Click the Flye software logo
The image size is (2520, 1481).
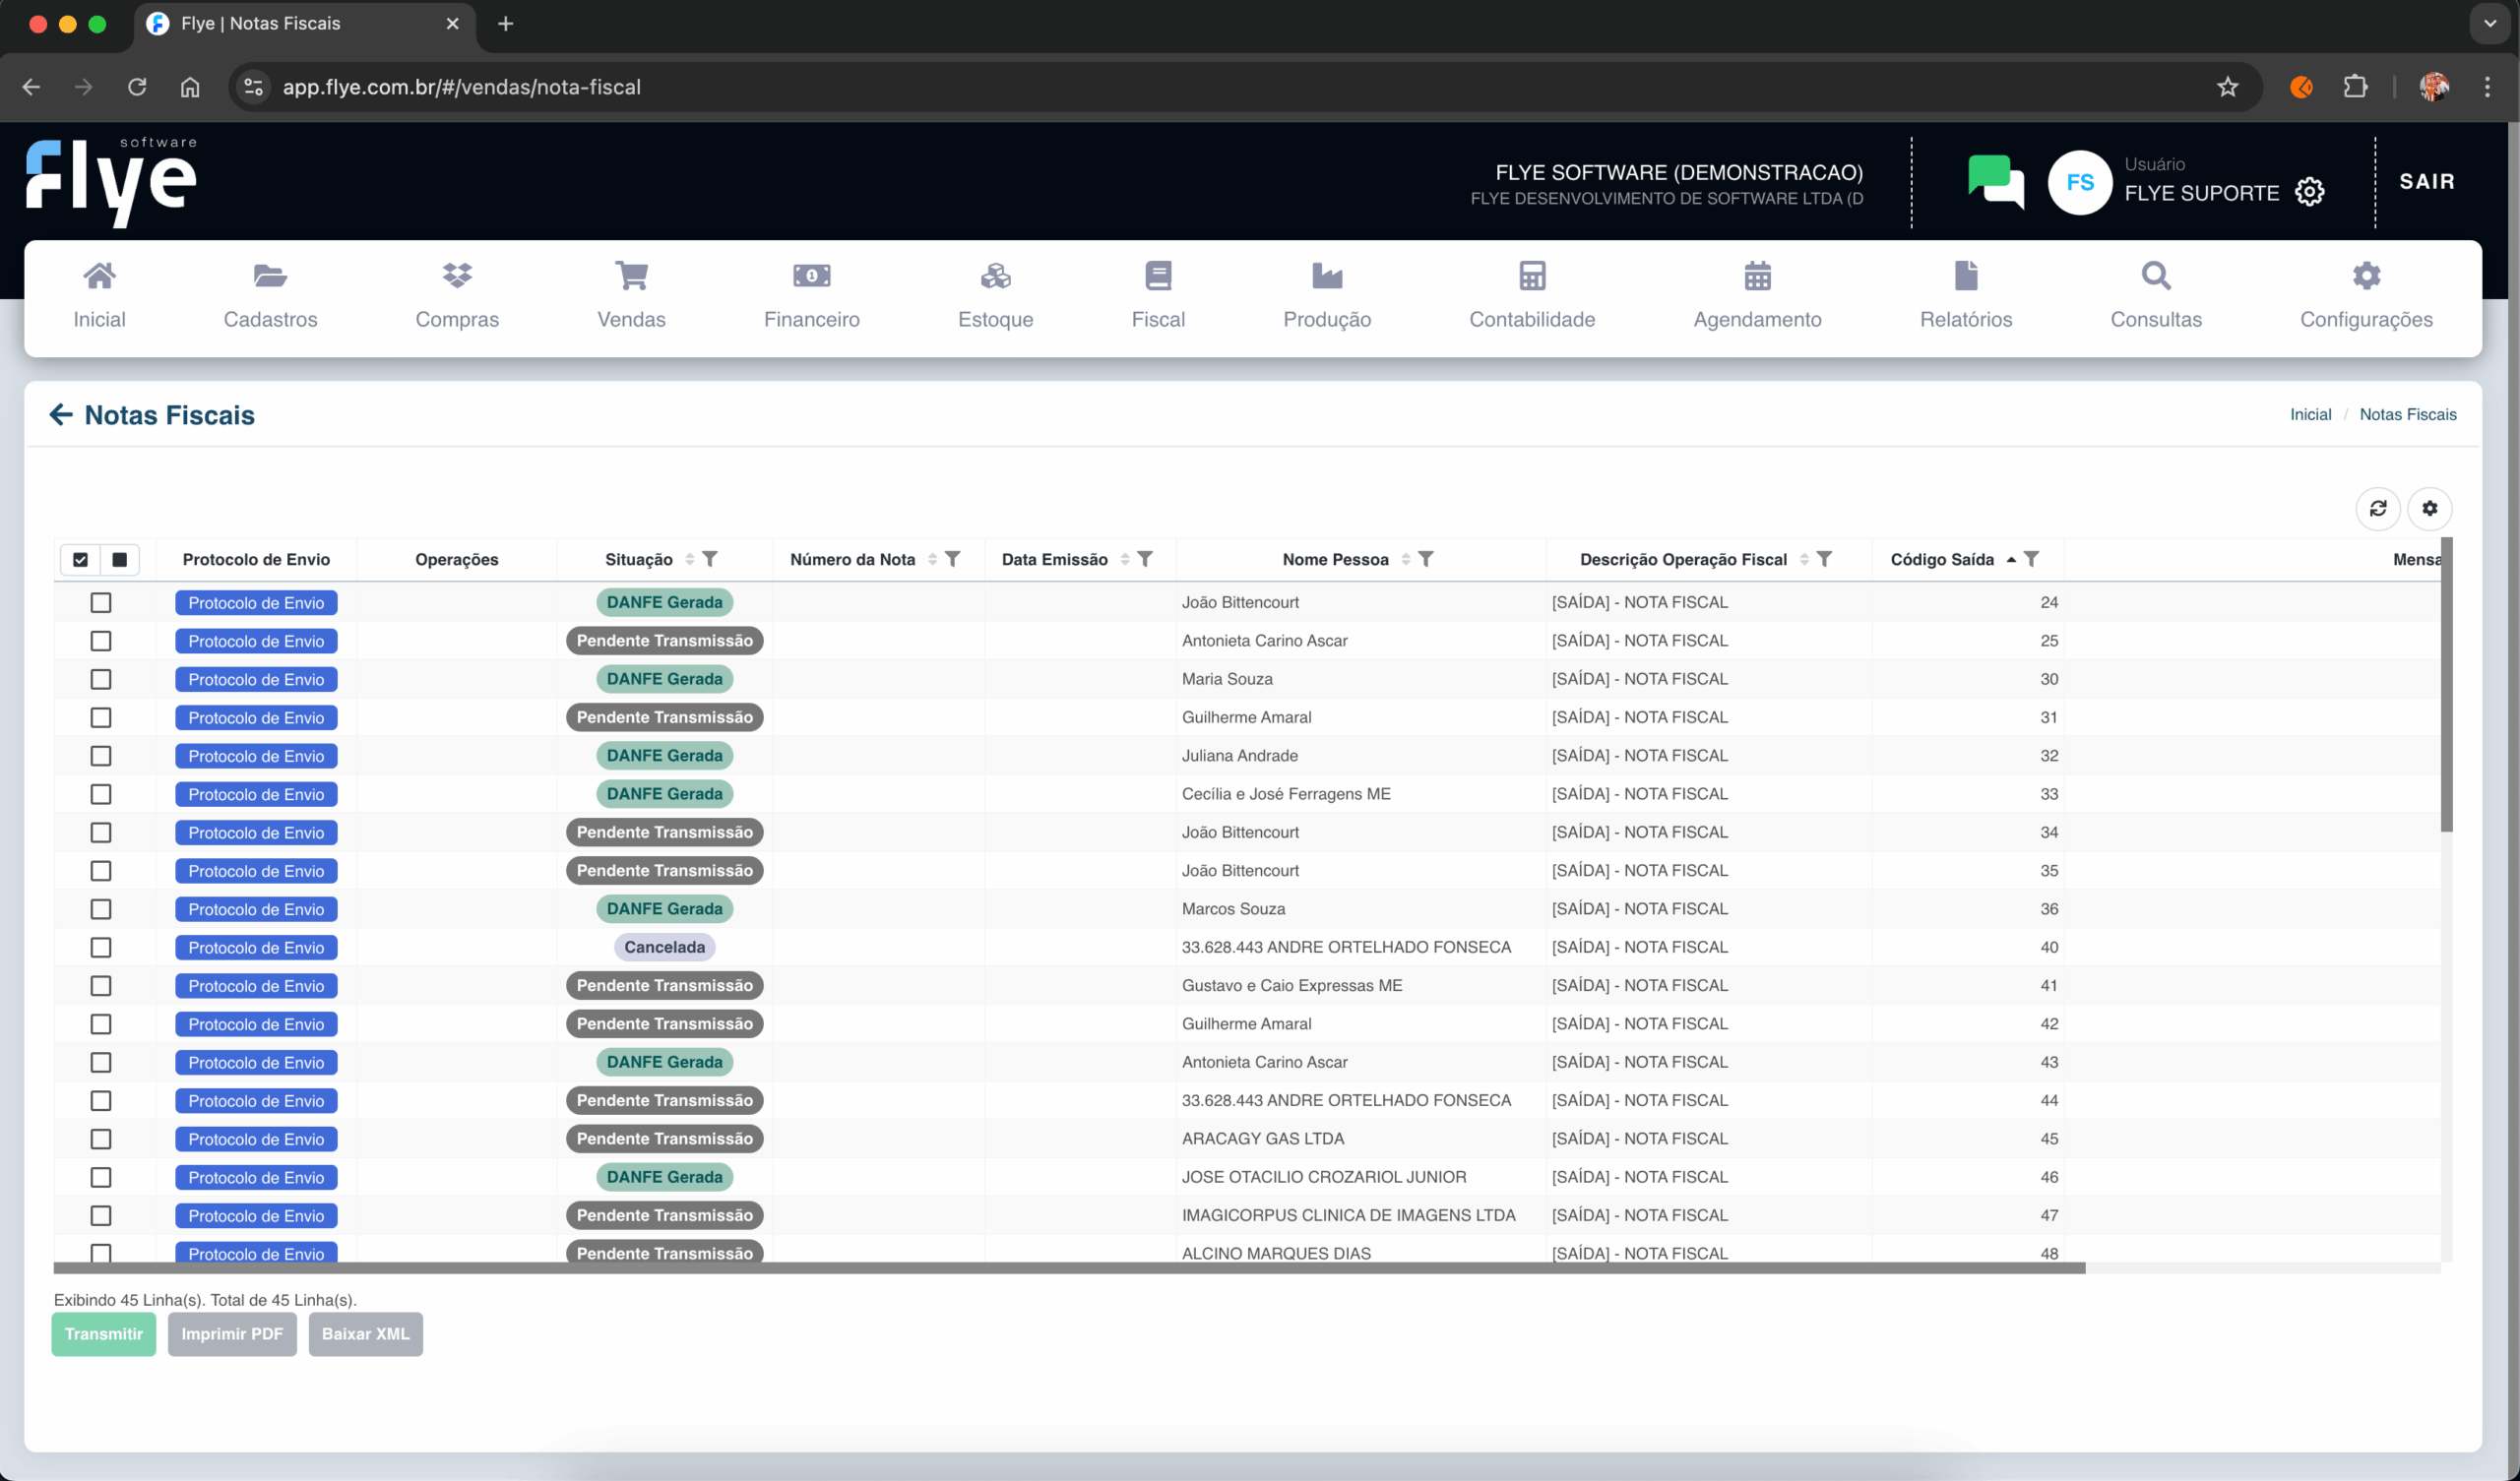coord(111,181)
